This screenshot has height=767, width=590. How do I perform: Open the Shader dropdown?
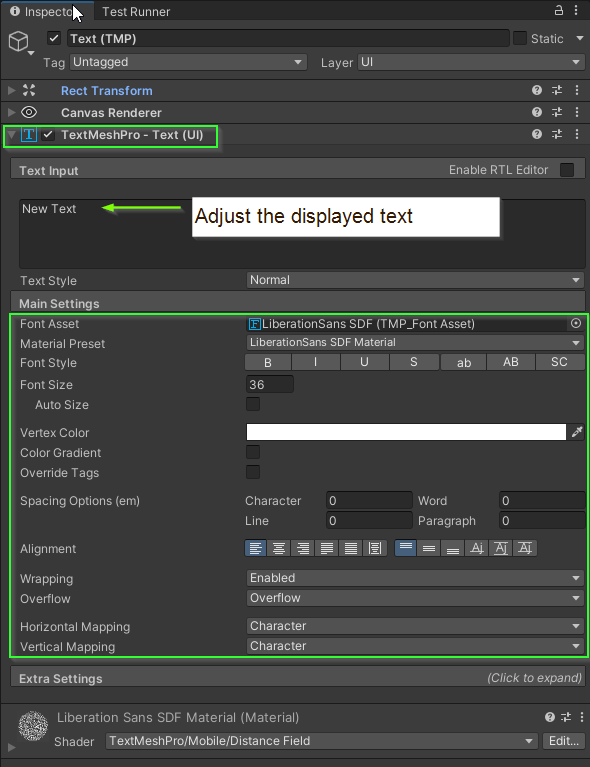click(x=321, y=741)
